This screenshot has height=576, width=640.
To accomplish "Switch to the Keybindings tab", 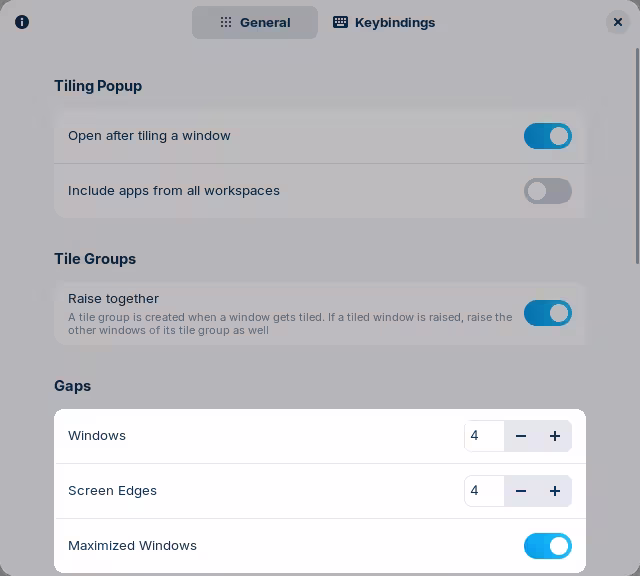I will [384, 22].
